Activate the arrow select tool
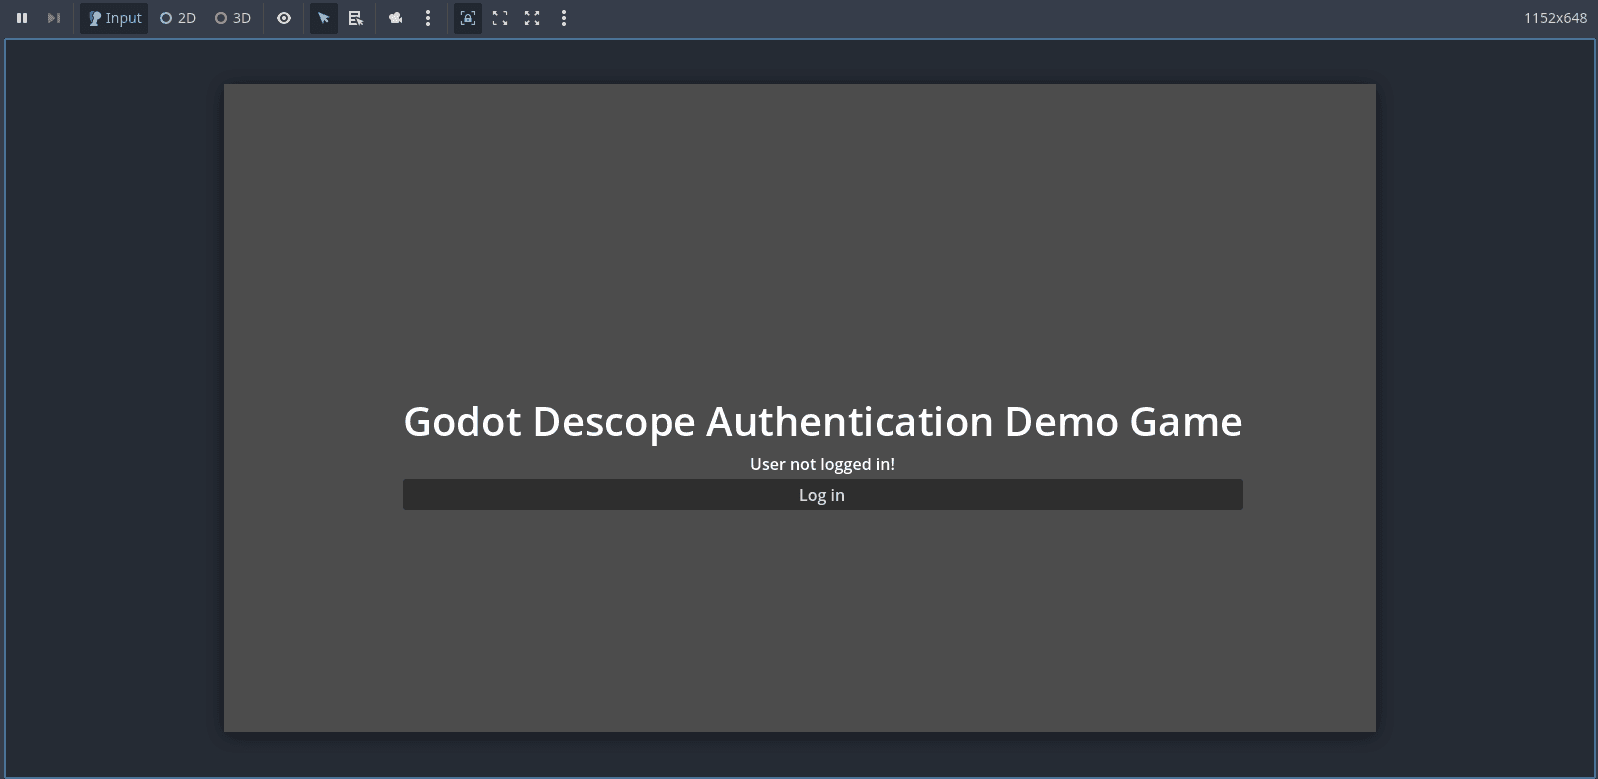 pyautogui.click(x=324, y=18)
